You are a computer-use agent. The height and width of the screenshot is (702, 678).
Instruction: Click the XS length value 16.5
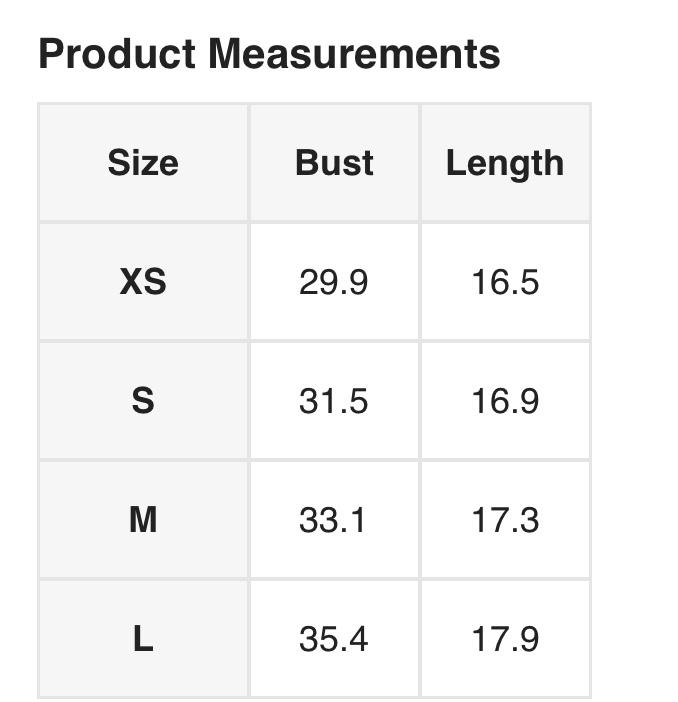click(x=505, y=282)
